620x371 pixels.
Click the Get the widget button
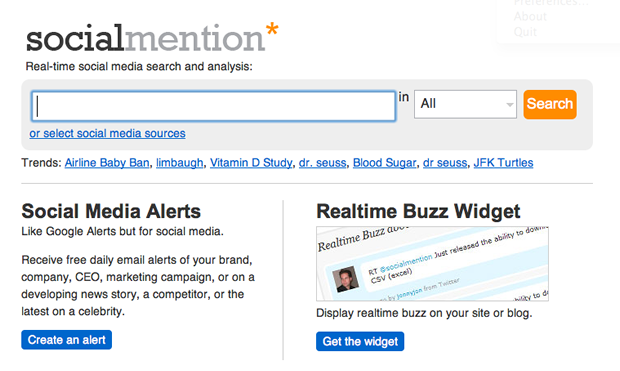360,341
